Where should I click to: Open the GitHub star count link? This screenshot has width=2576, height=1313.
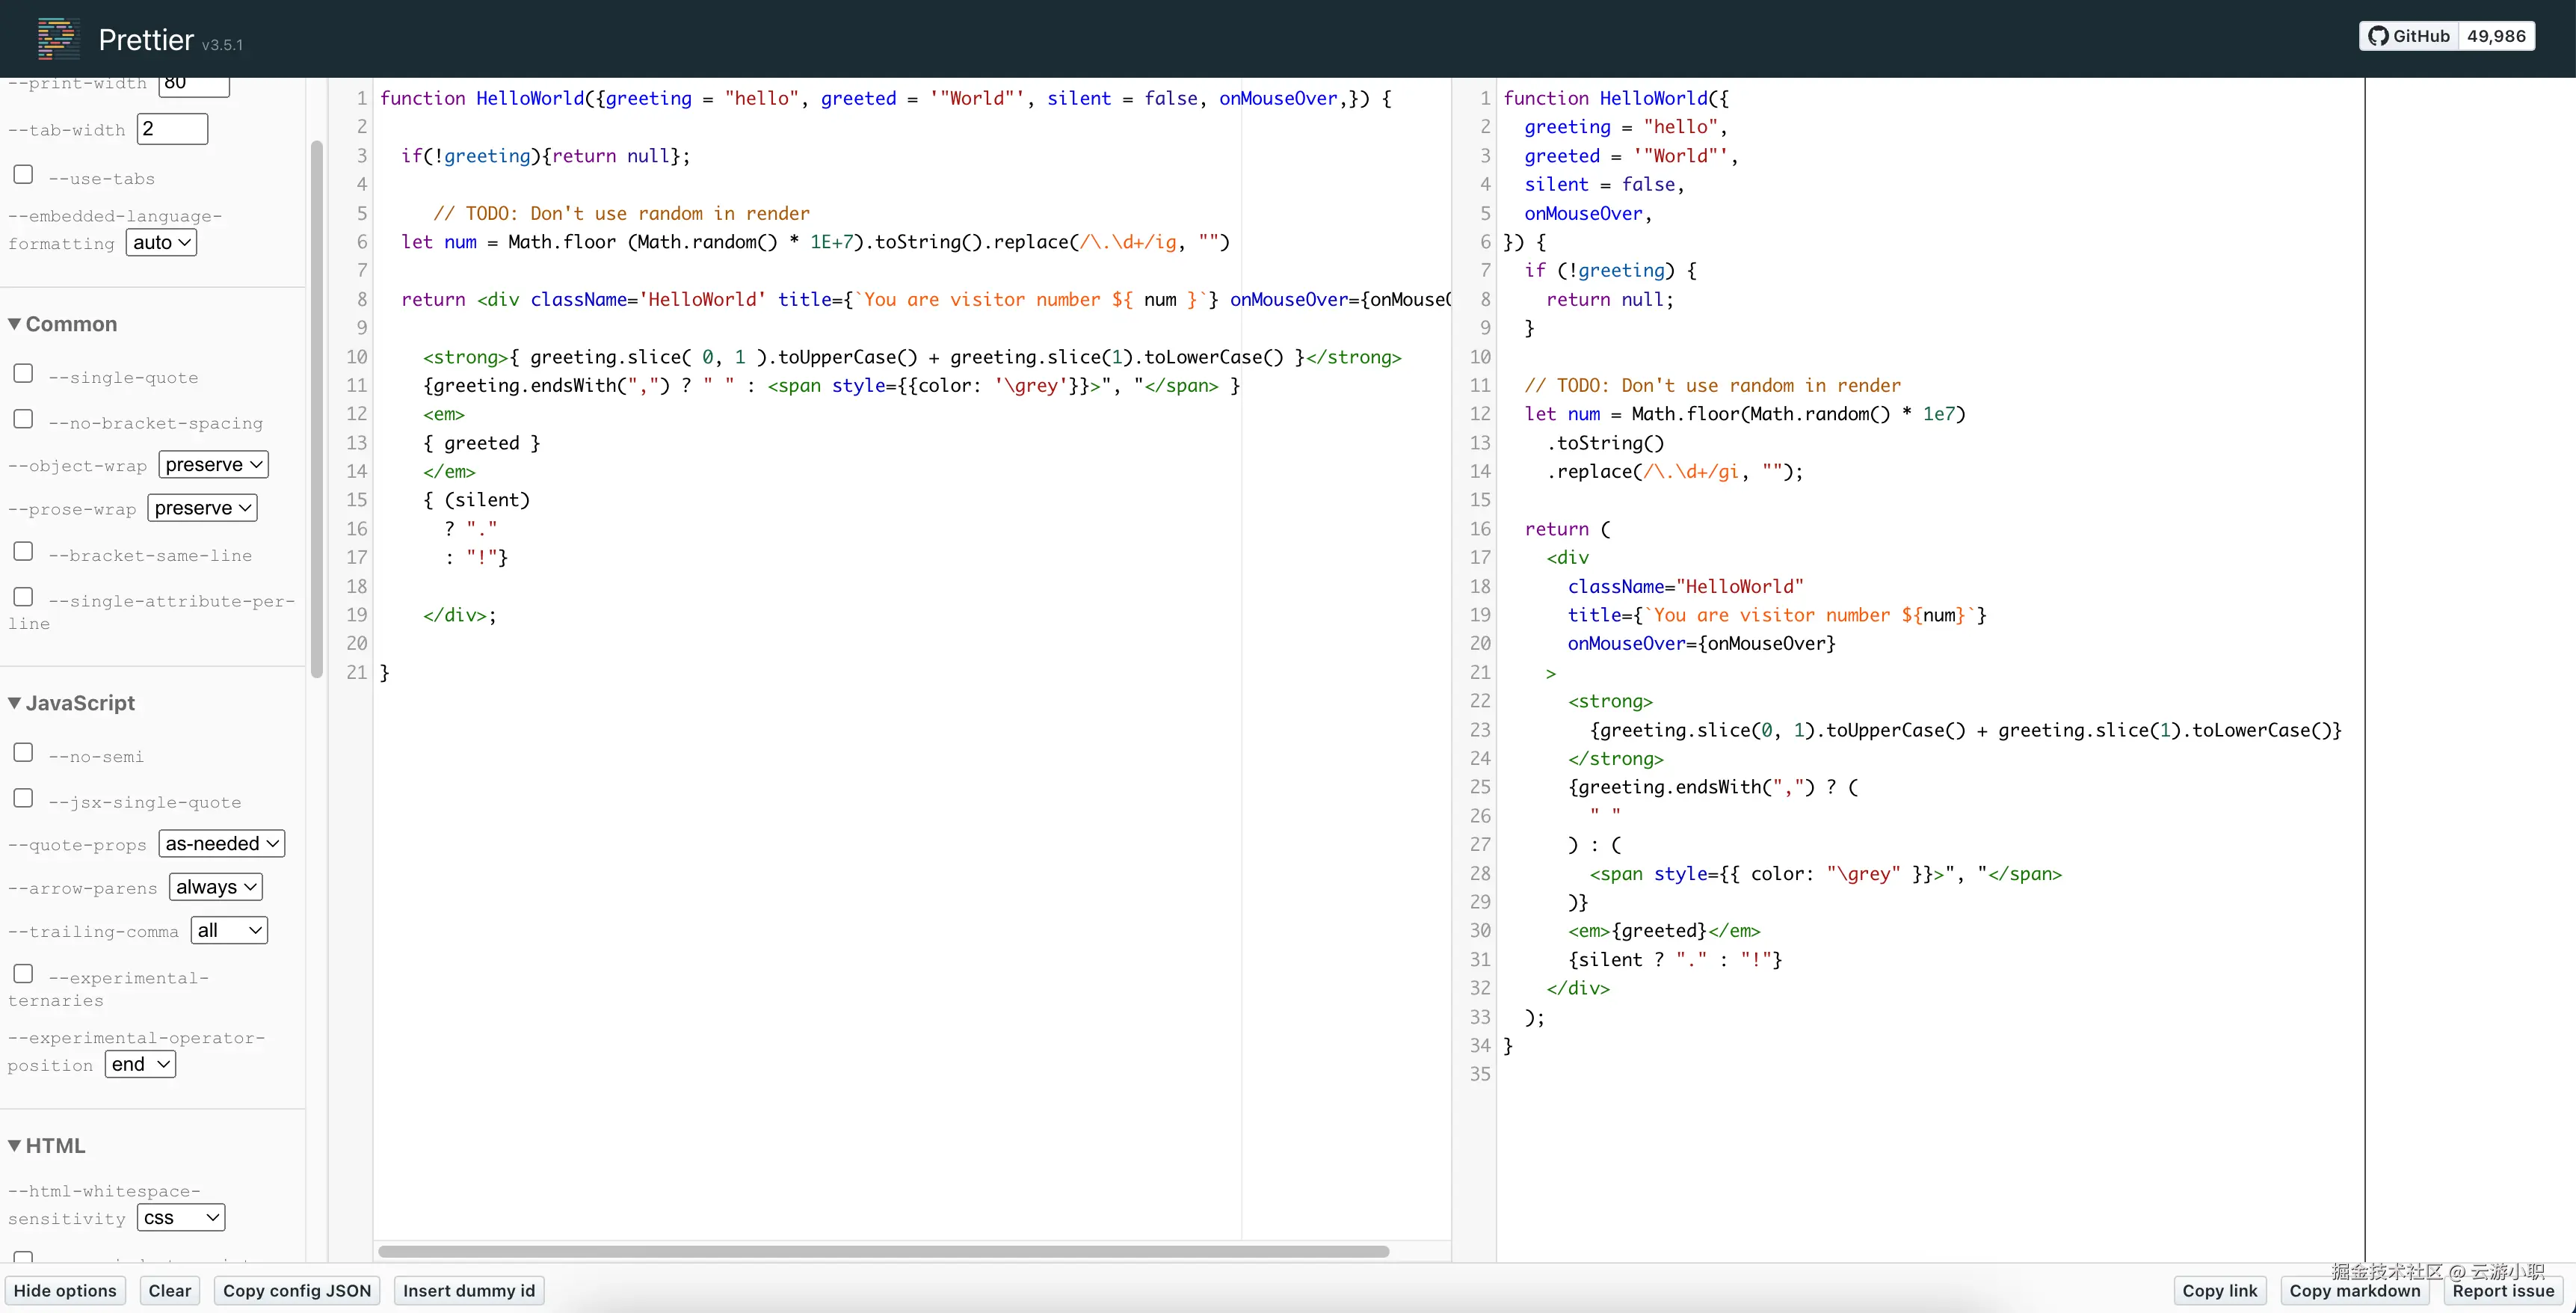[x=2495, y=36]
